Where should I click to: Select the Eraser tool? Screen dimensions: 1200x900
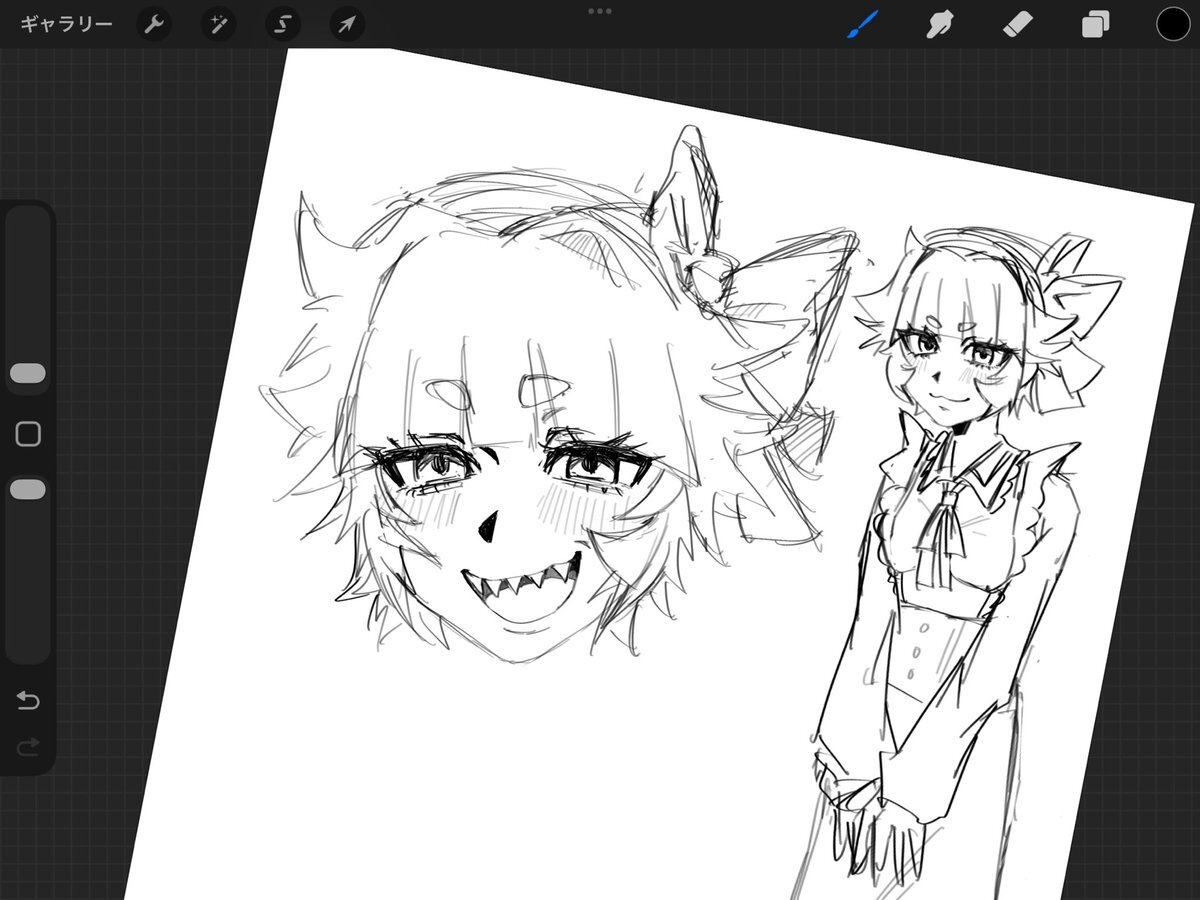(x=1017, y=24)
